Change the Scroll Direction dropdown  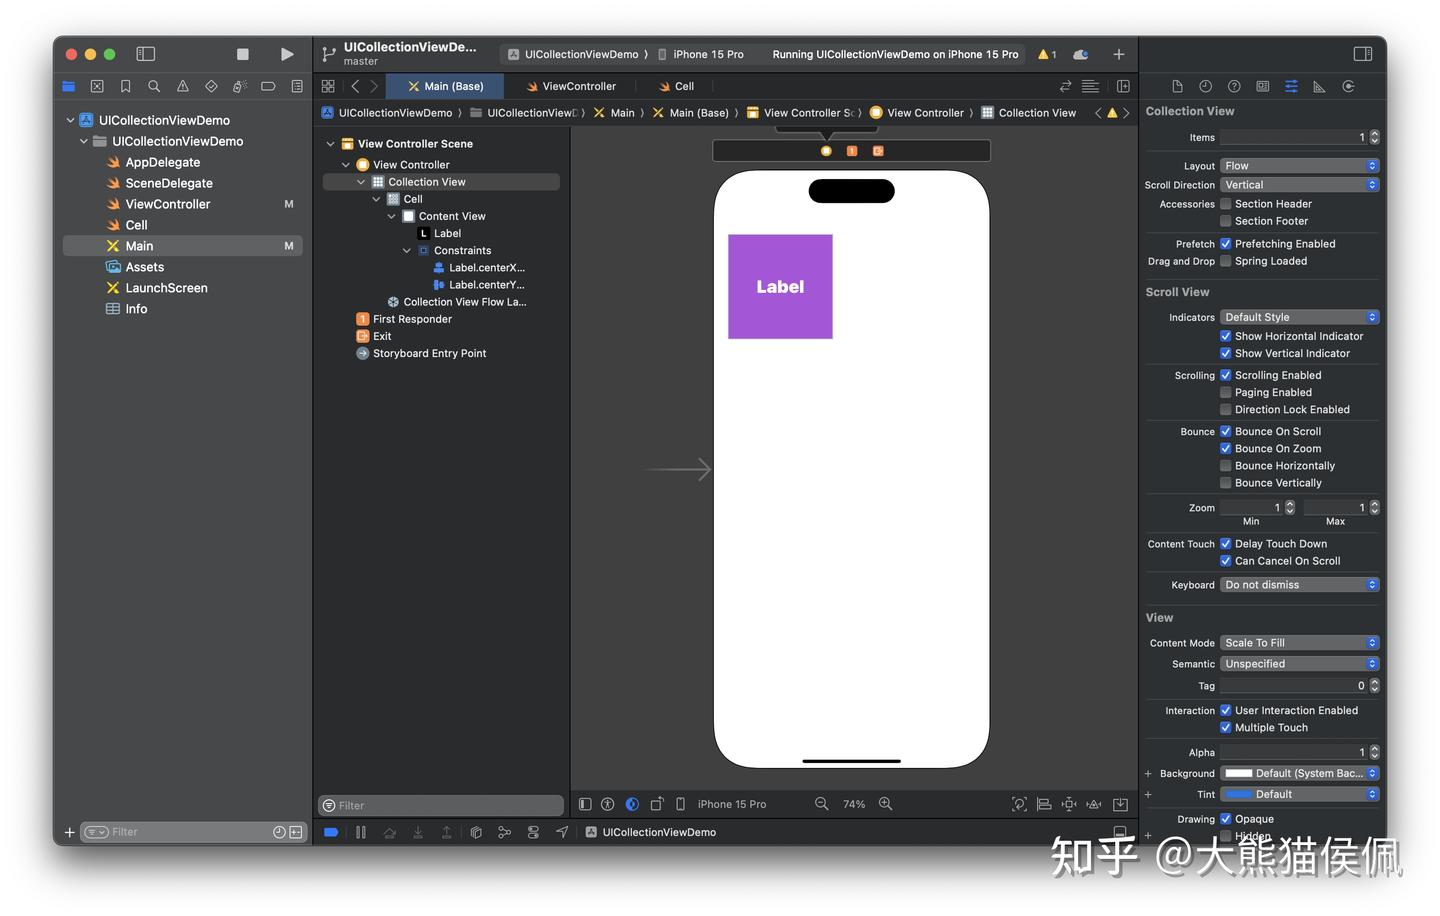pyautogui.click(x=1298, y=184)
